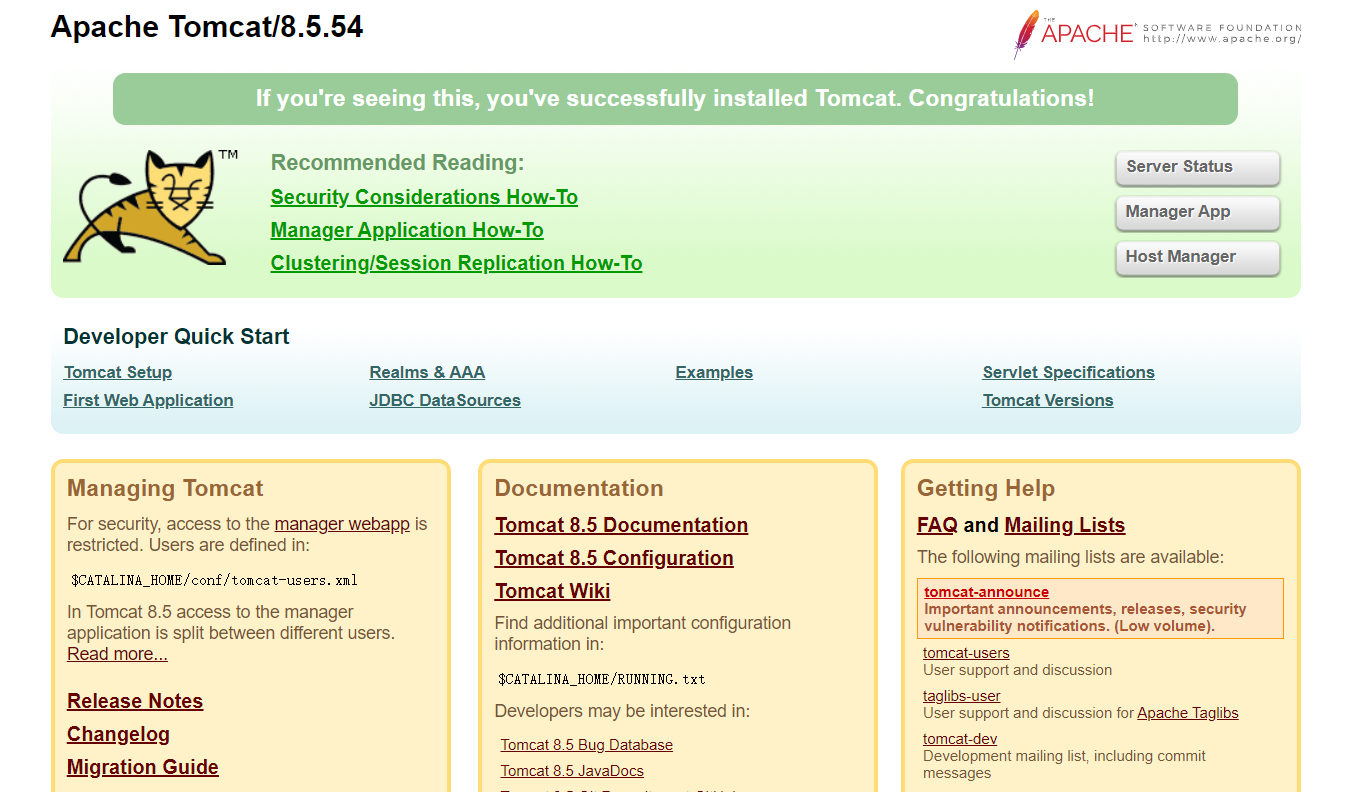Open Tomcat 8.5 Configuration link
1359x792 pixels.
click(x=614, y=558)
